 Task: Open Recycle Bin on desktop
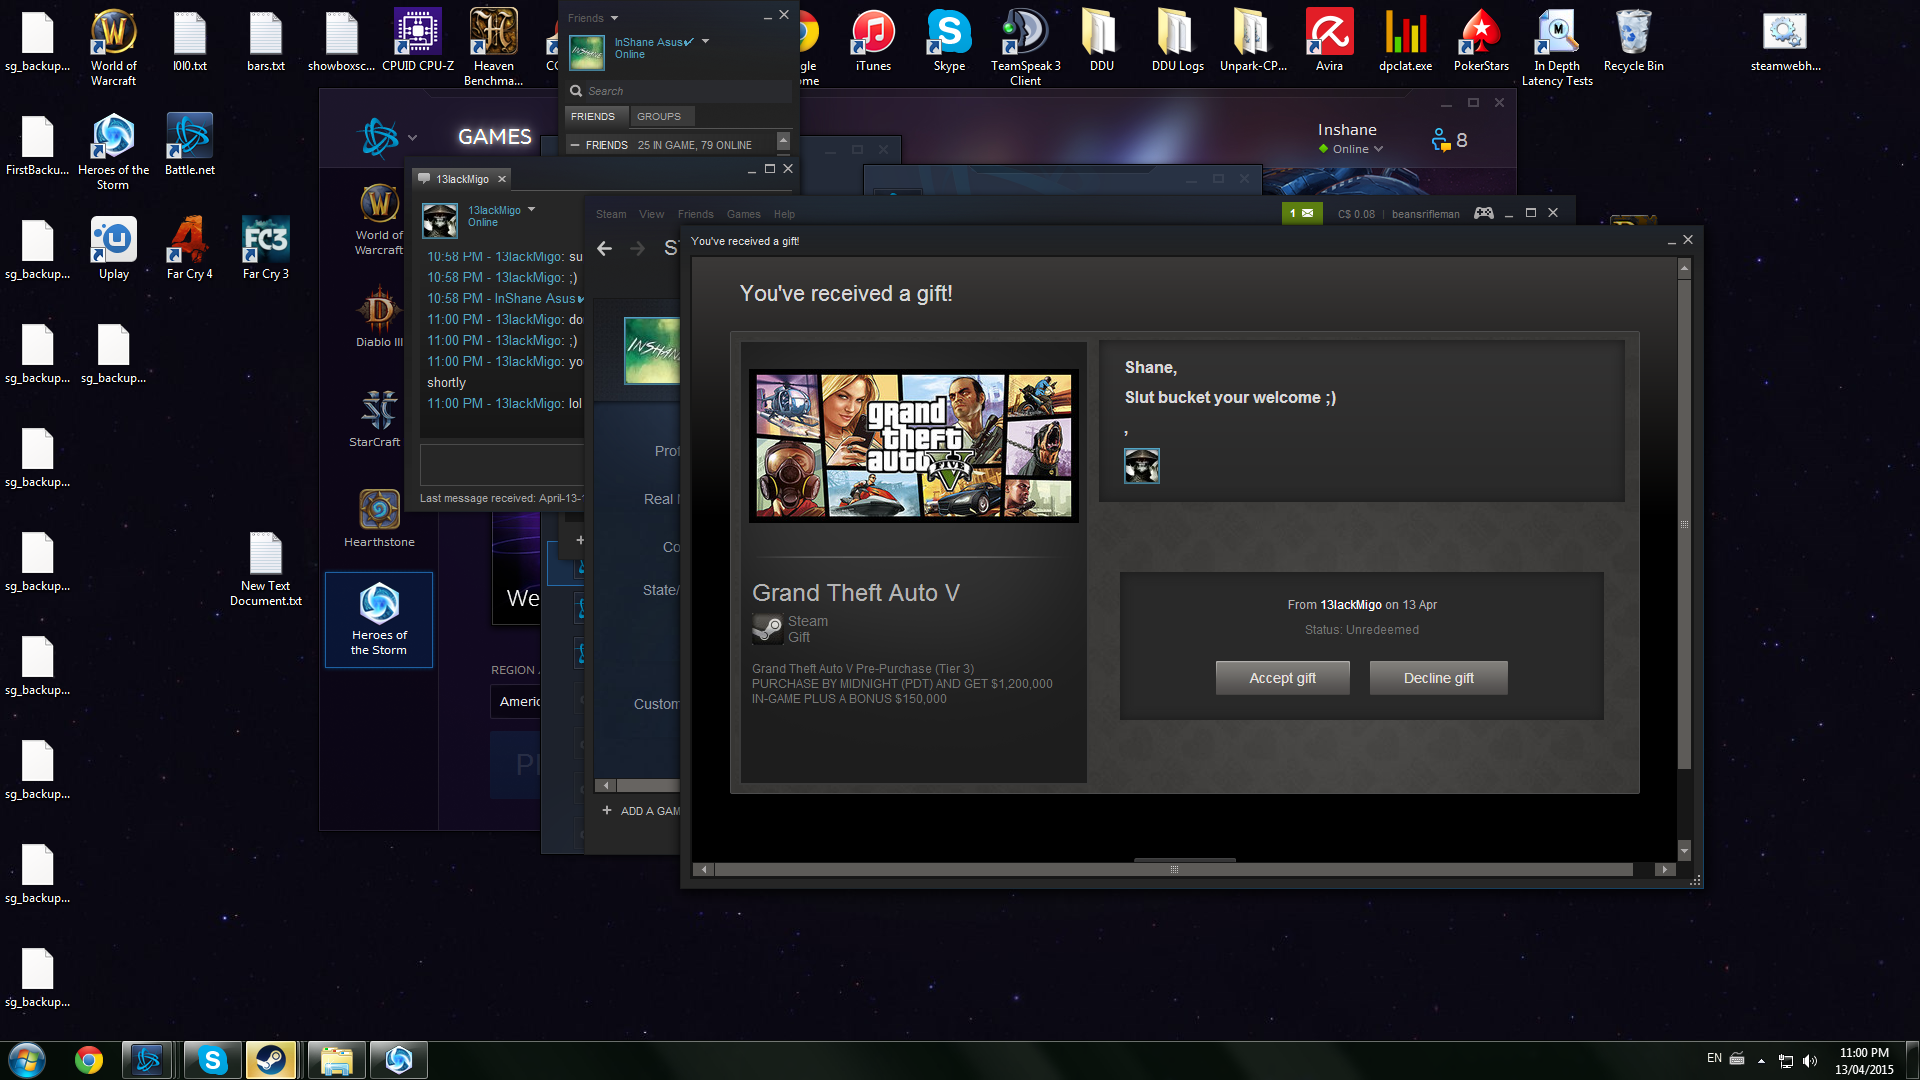pos(1633,40)
